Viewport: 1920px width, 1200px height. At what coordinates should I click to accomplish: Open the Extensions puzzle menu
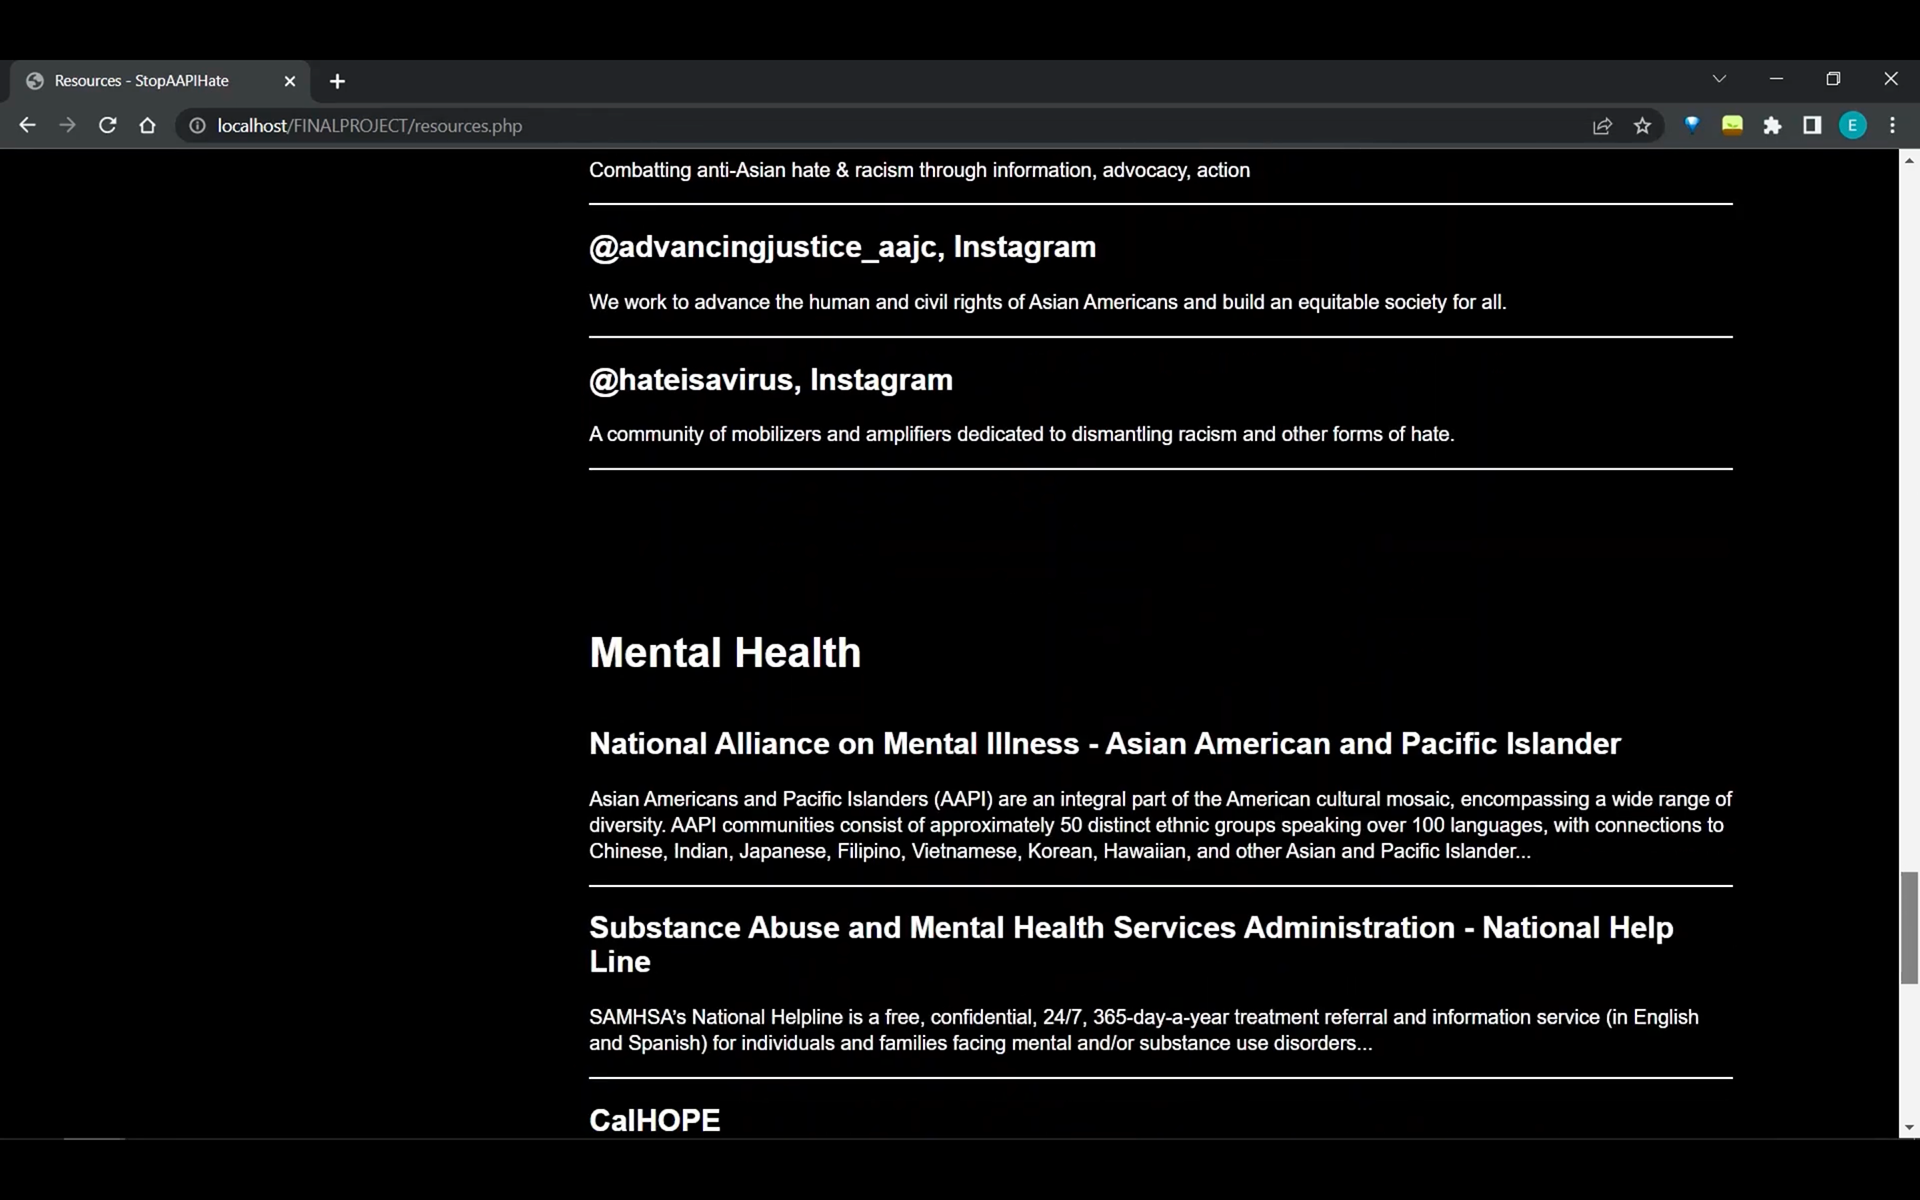coord(1772,126)
